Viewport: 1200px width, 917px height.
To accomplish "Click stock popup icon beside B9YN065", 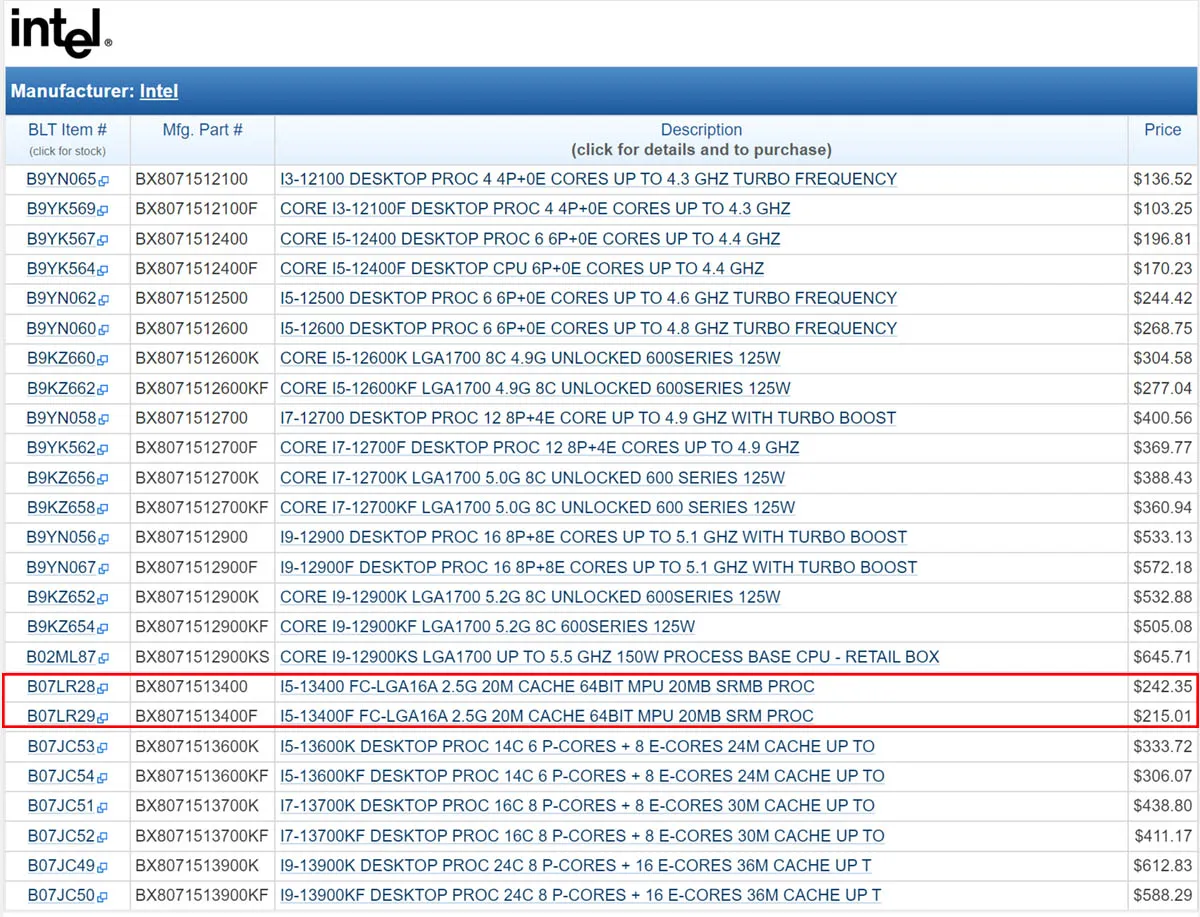I will (x=103, y=181).
